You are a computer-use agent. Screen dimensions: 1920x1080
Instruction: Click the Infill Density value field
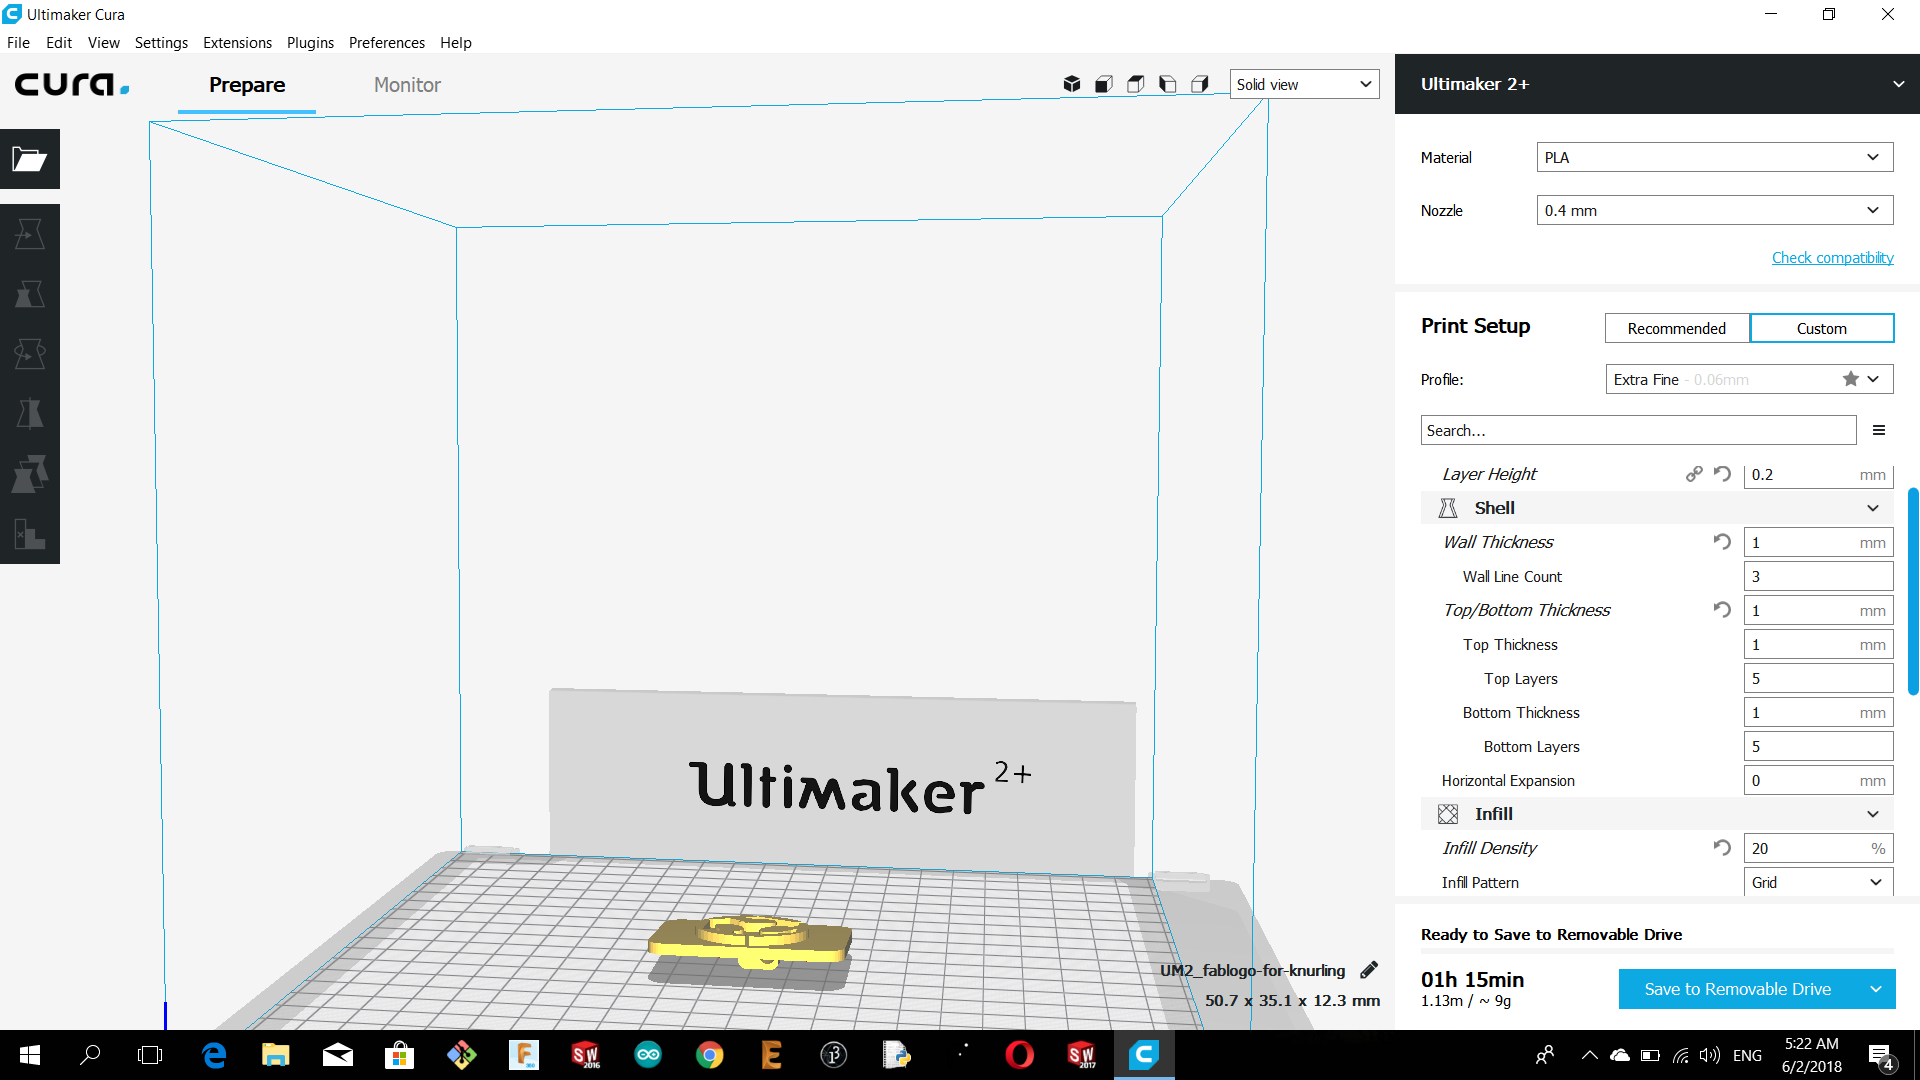pyautogui.click(x=1819, y=848)
